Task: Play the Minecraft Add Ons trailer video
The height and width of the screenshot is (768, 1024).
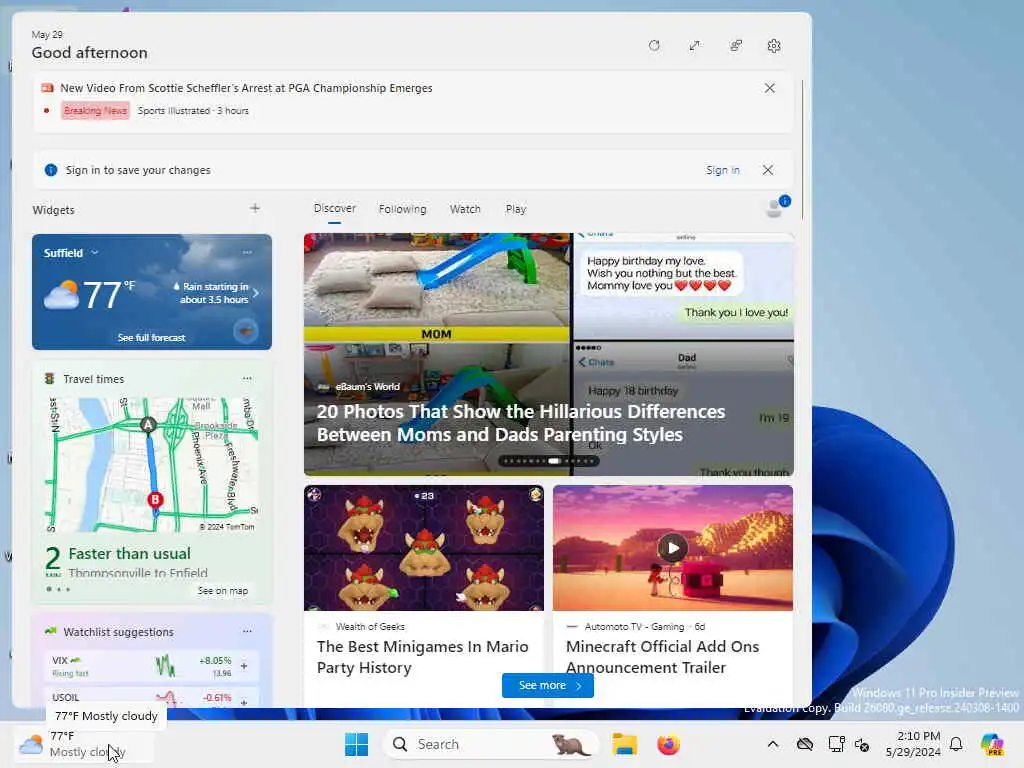Action: pyautogui.click(x=673, y=548)
